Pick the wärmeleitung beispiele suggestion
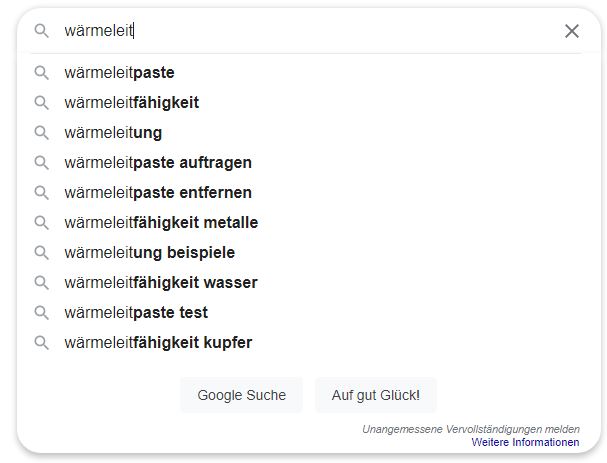The image size is (607, 463). [x=149, y=253]
